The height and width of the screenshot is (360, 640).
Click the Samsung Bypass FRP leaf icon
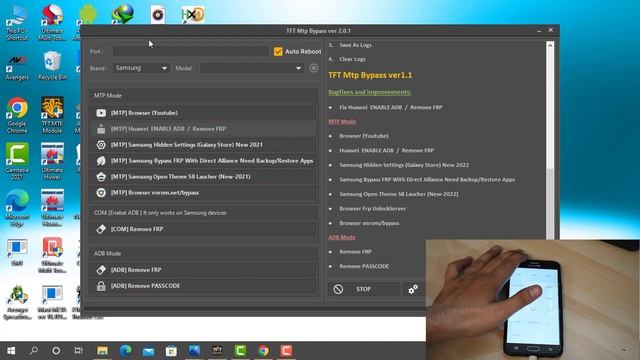[101, 161]
